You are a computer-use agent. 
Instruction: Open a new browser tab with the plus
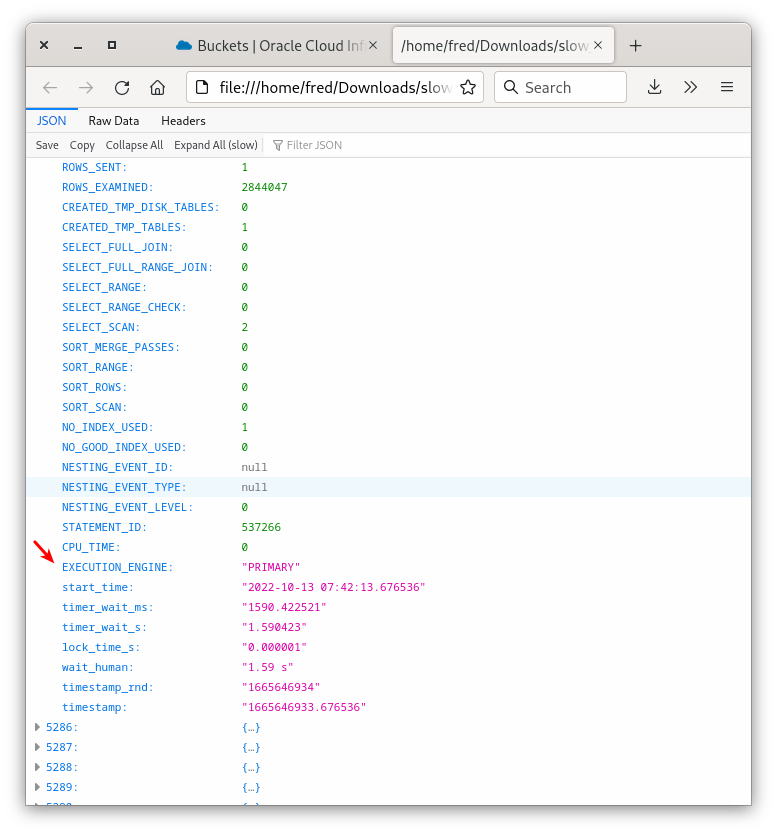635,45
